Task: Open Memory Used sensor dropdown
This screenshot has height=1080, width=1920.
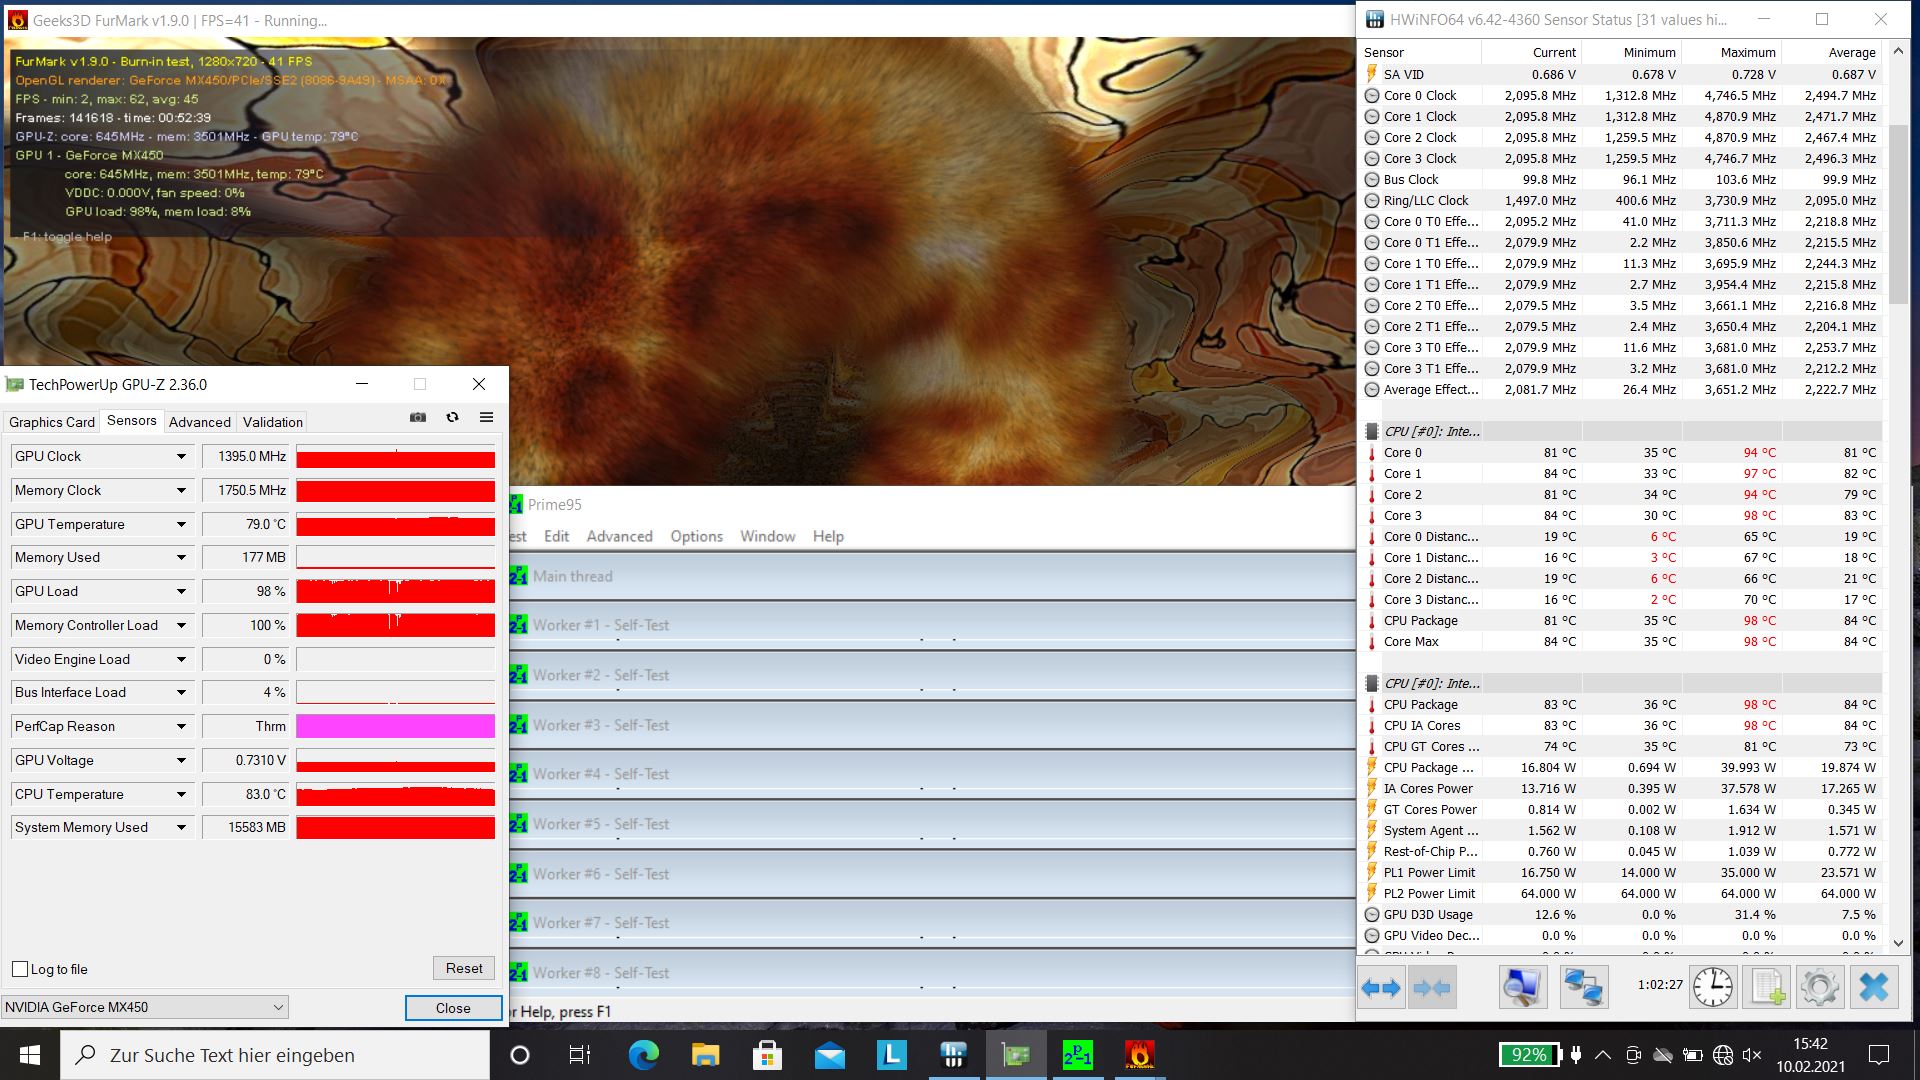Action: [x=181, y=558]
